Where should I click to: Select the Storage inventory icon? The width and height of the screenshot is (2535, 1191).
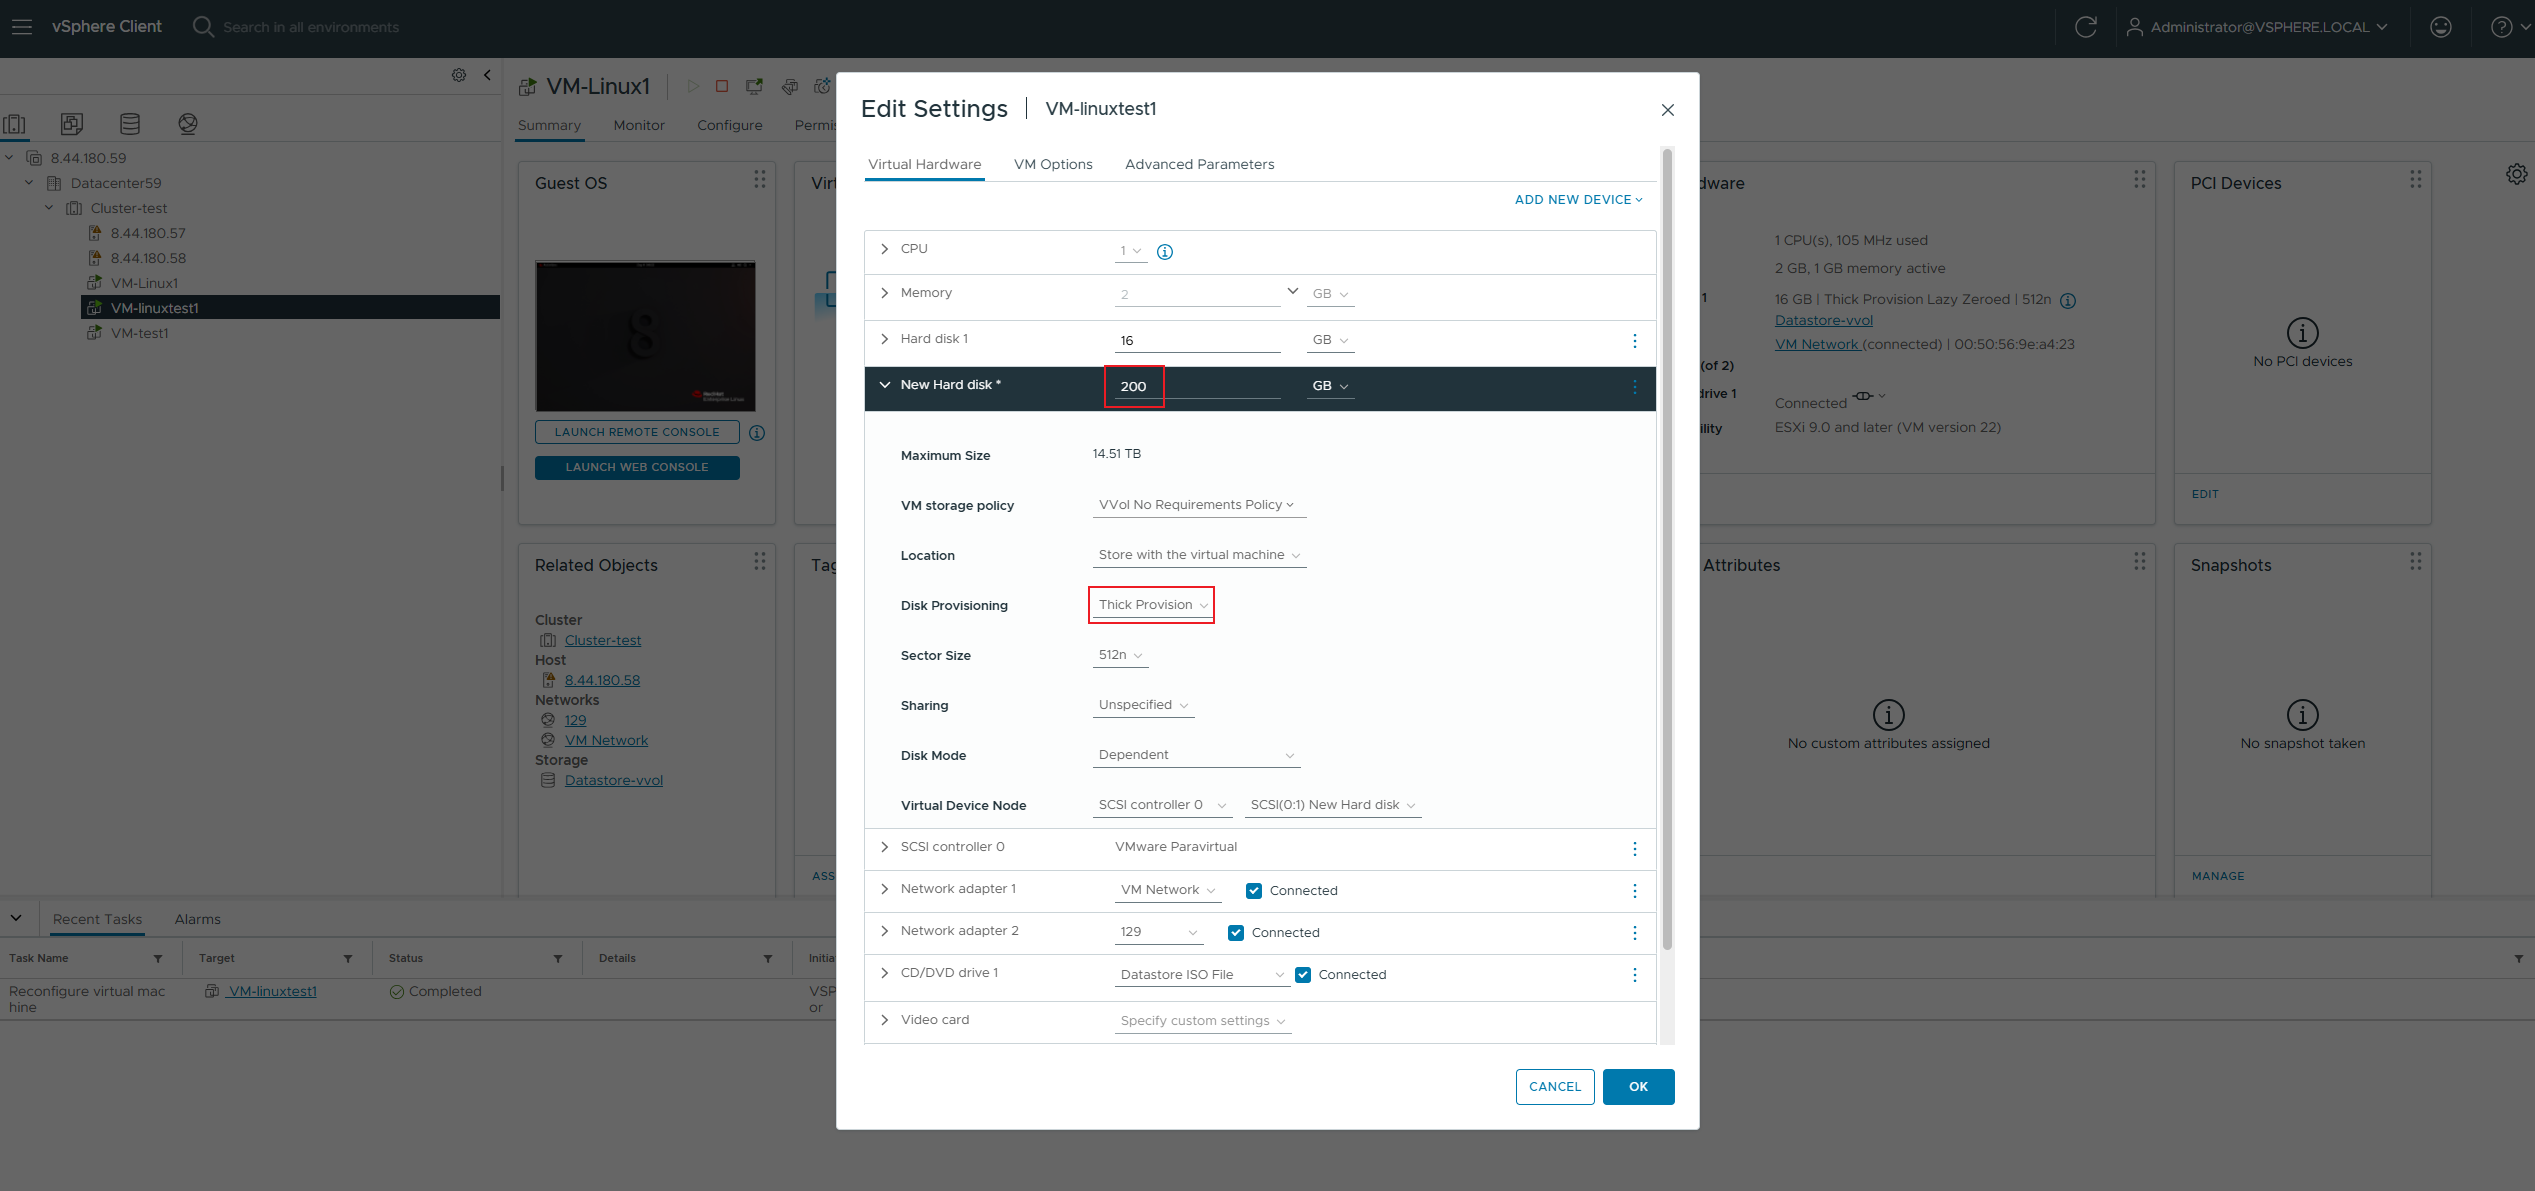click(130, 124)
